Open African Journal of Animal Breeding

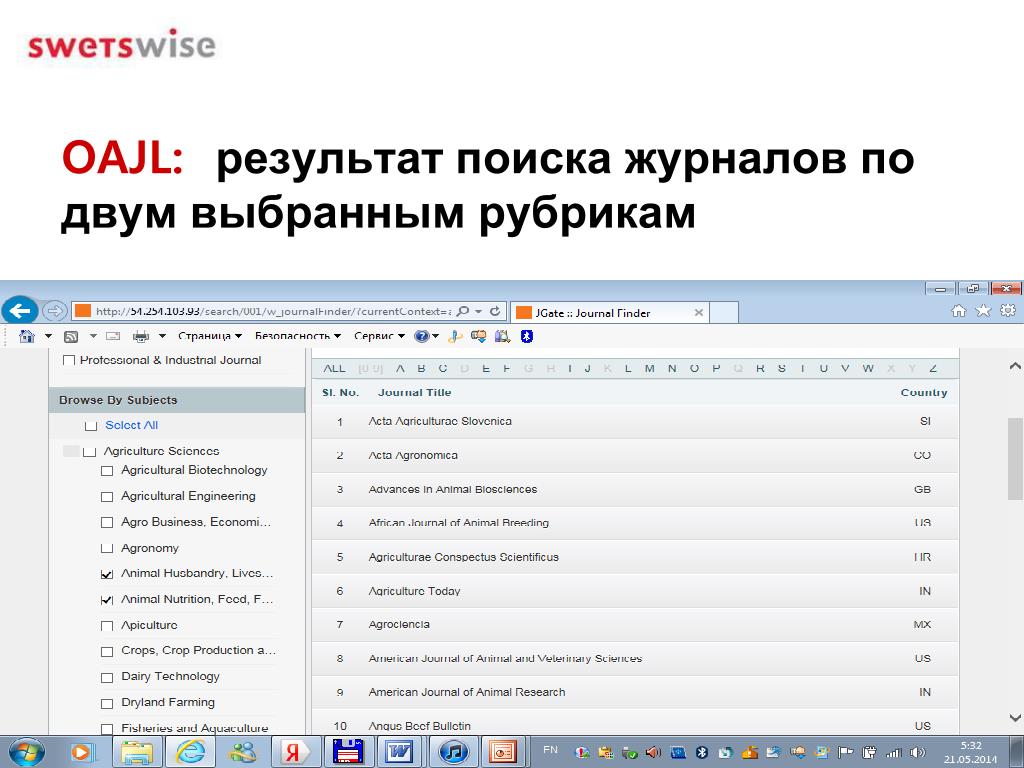click(x=458, y=522)
